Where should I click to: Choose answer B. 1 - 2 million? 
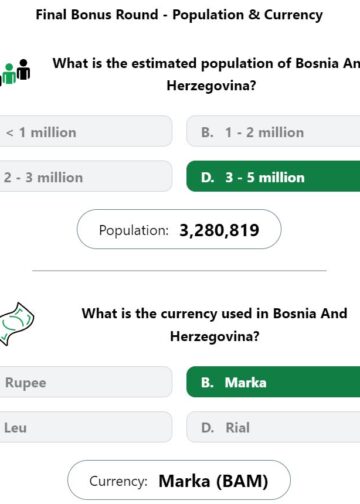click(x=273, y=131)
